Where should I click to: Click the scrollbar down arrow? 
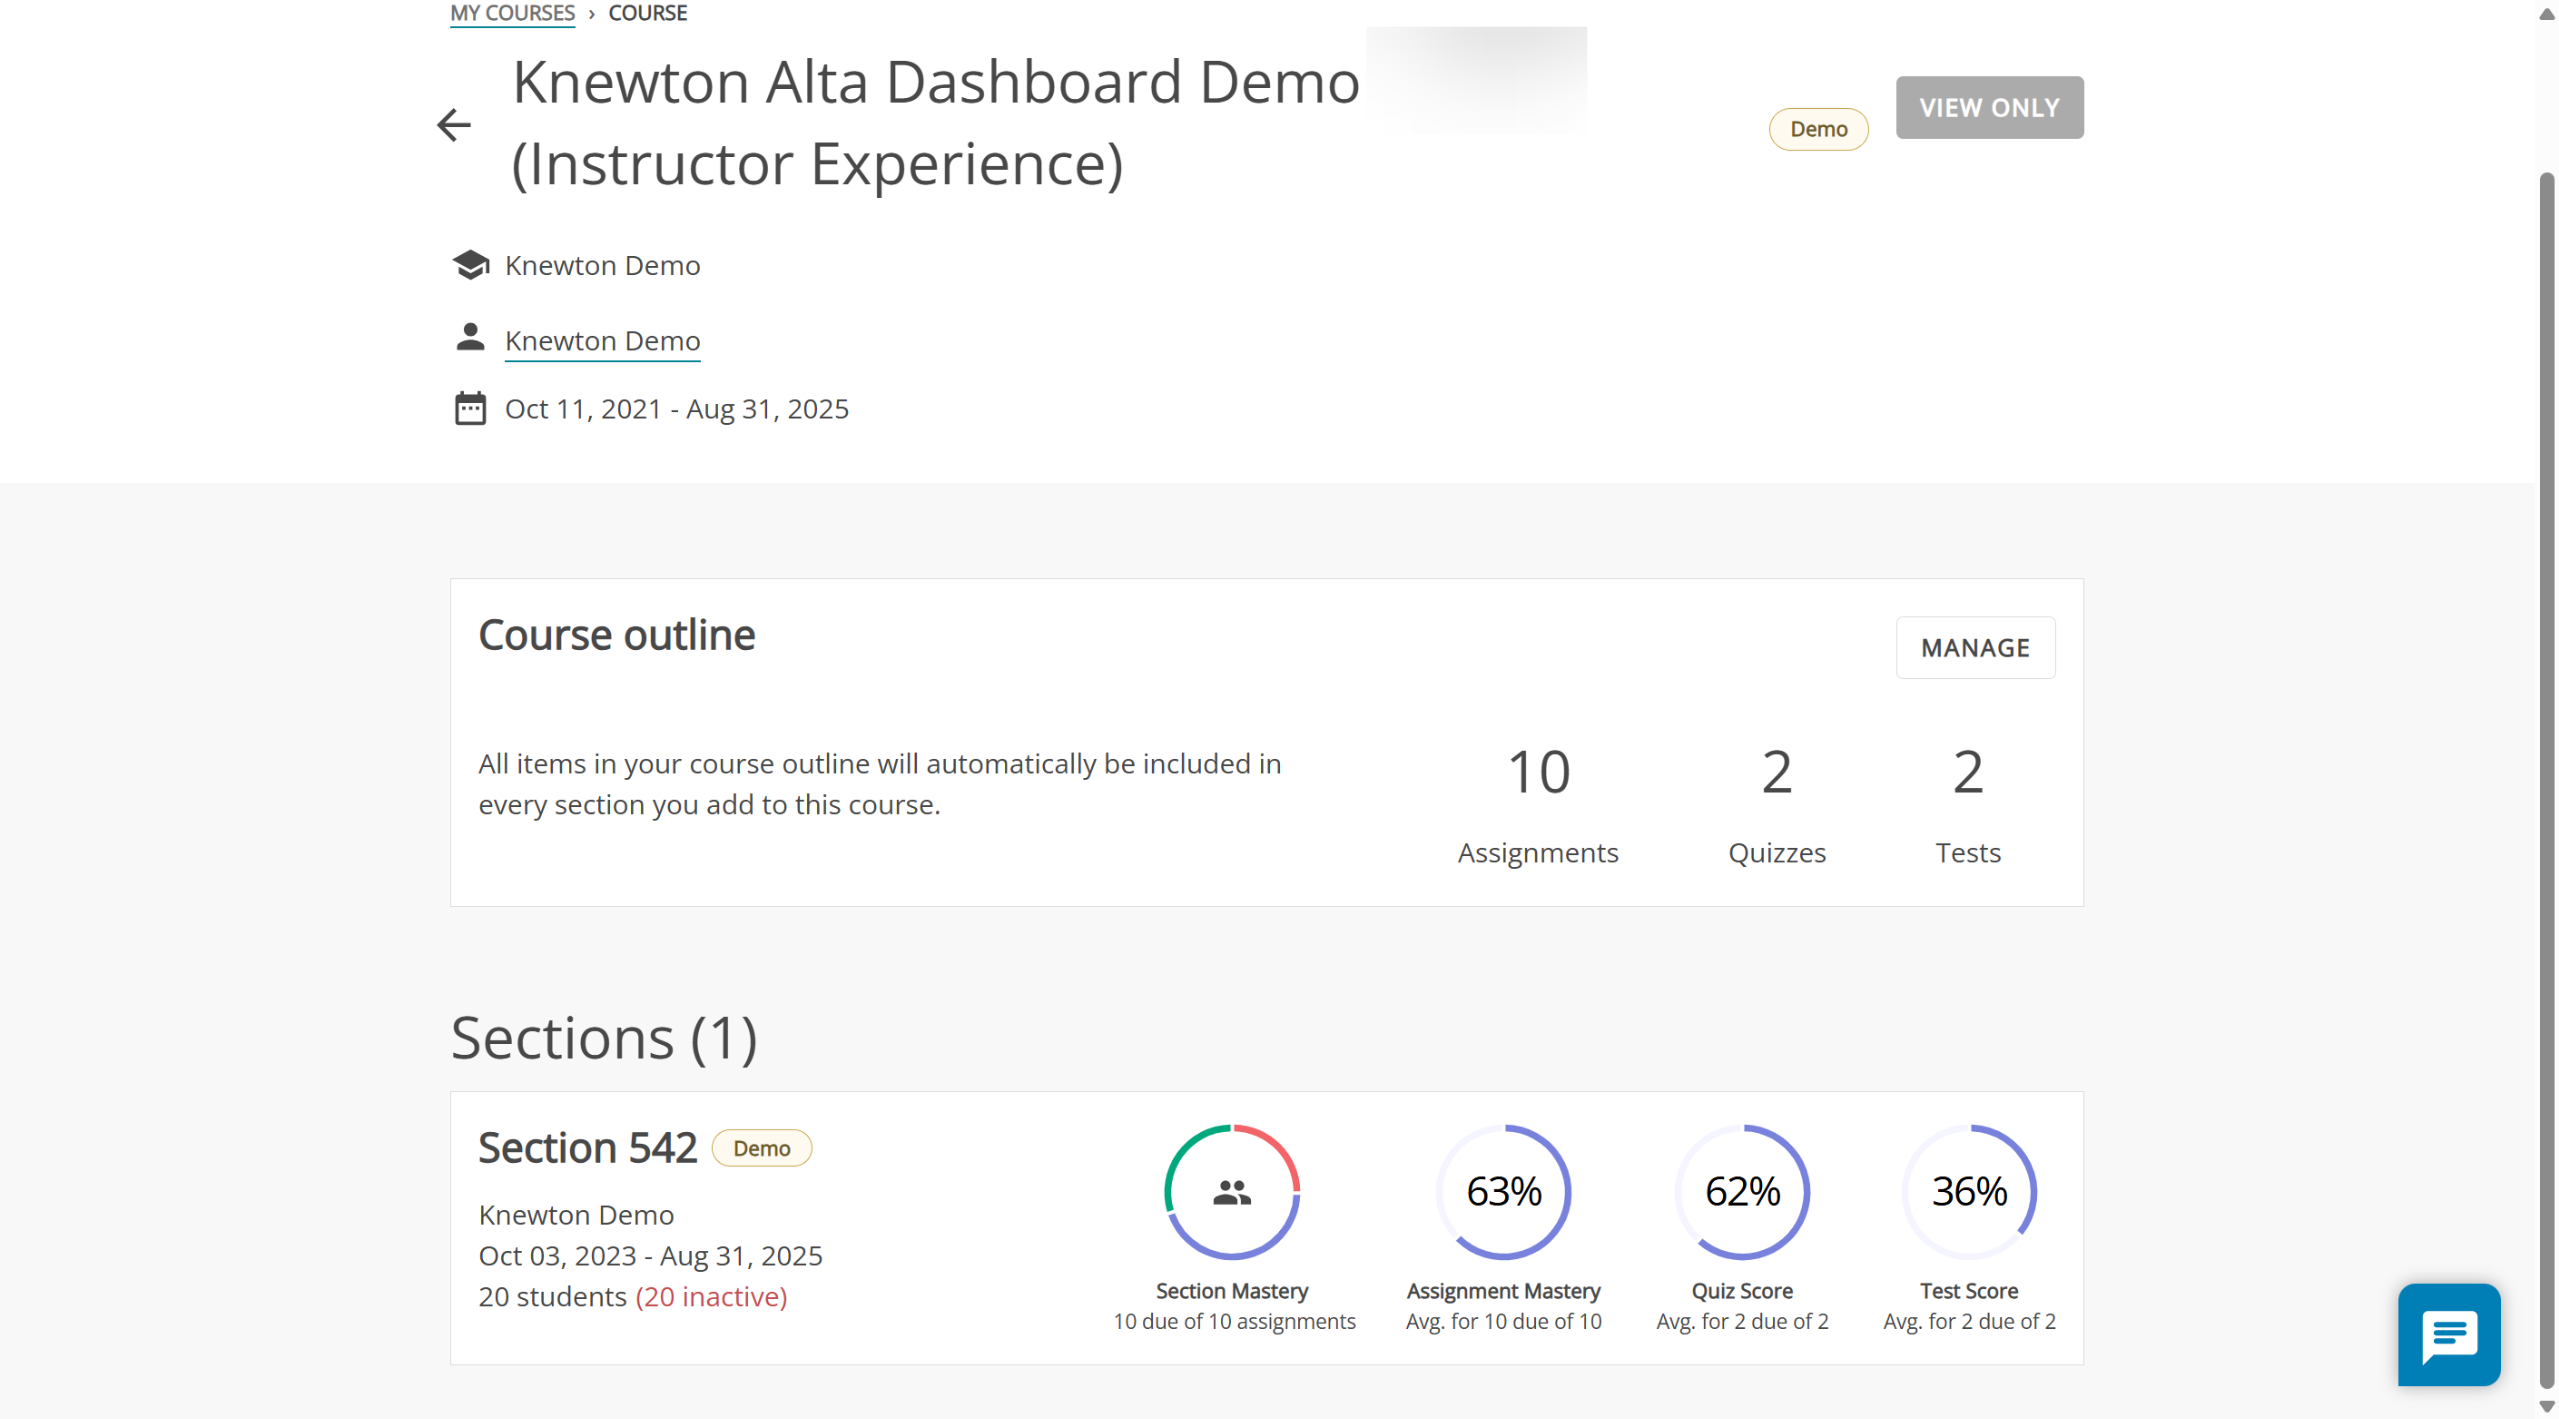tap(2546, 1406)
